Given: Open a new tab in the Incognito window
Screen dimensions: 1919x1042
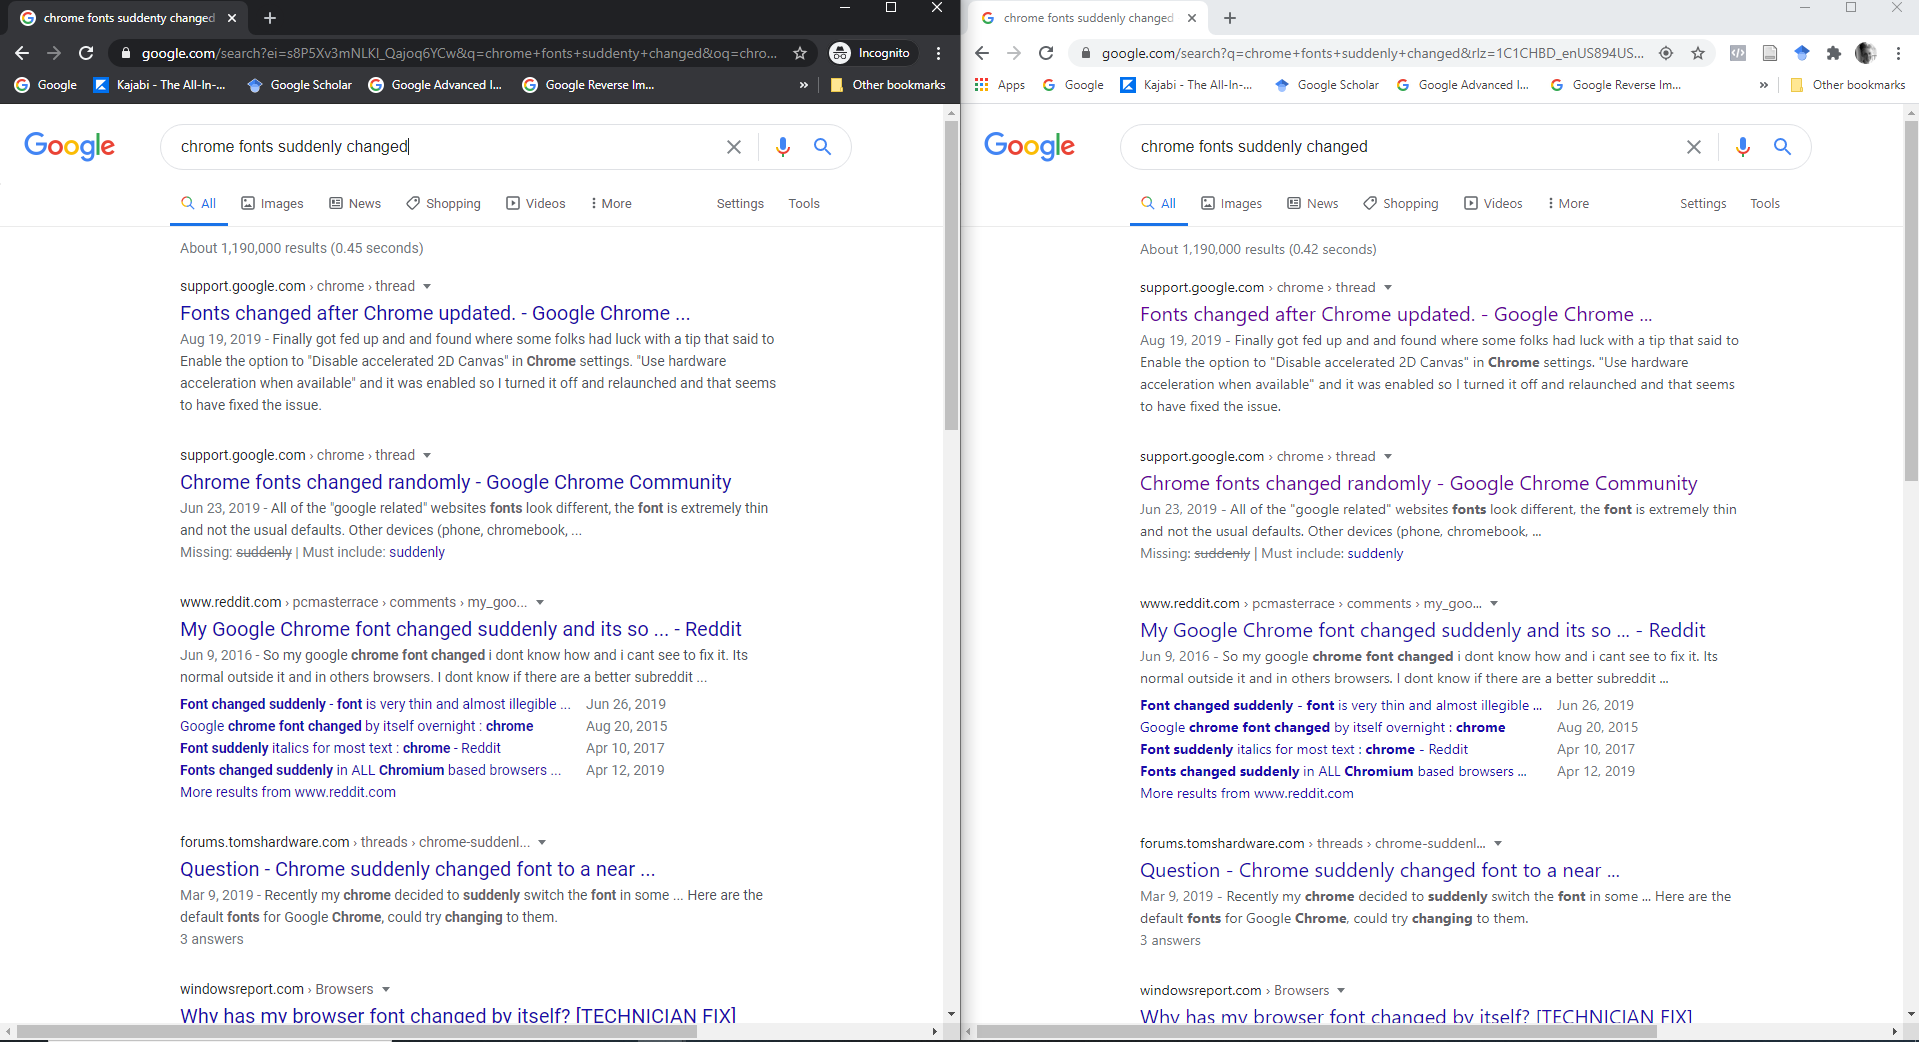Looking at the screenshot, I should (270, 18).
